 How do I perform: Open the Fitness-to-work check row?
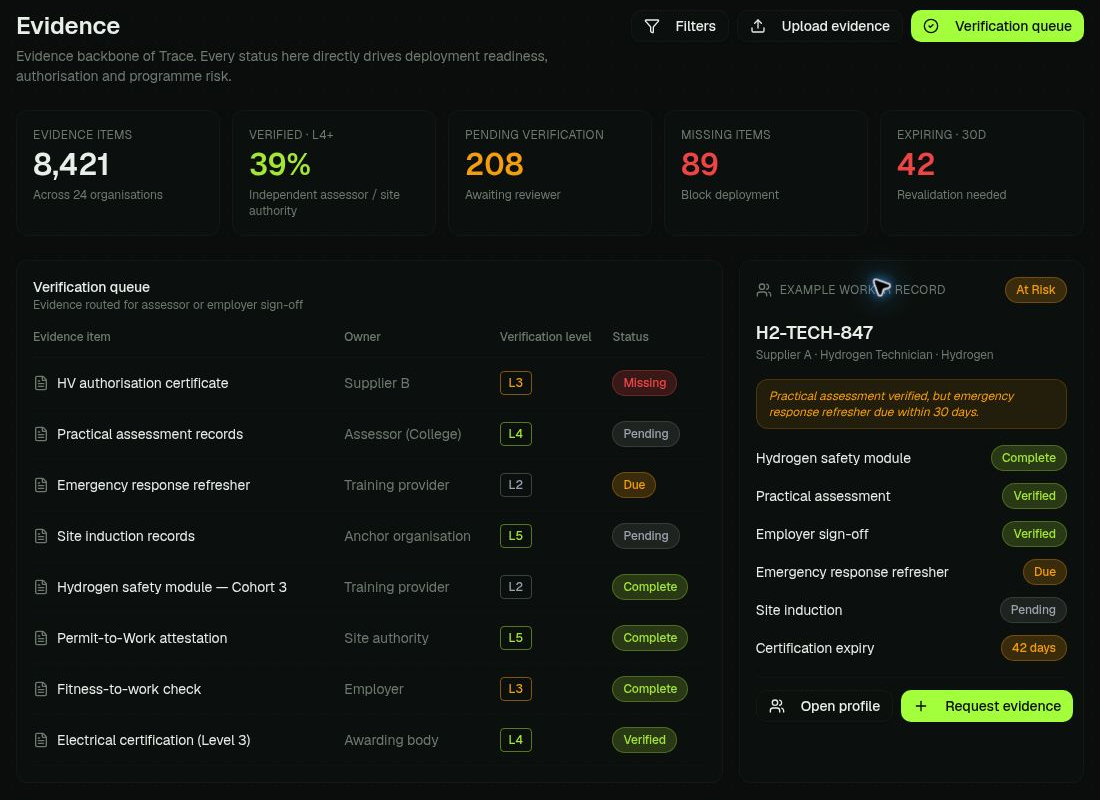369,689
